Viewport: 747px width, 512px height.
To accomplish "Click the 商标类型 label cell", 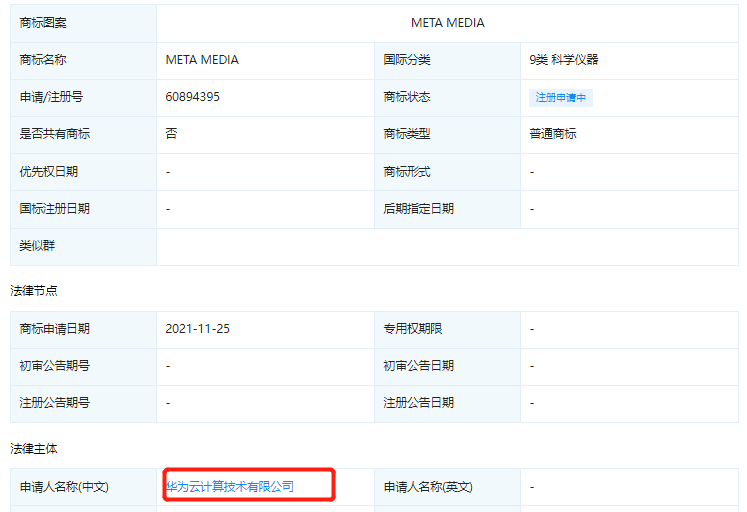I will (447, 135).
